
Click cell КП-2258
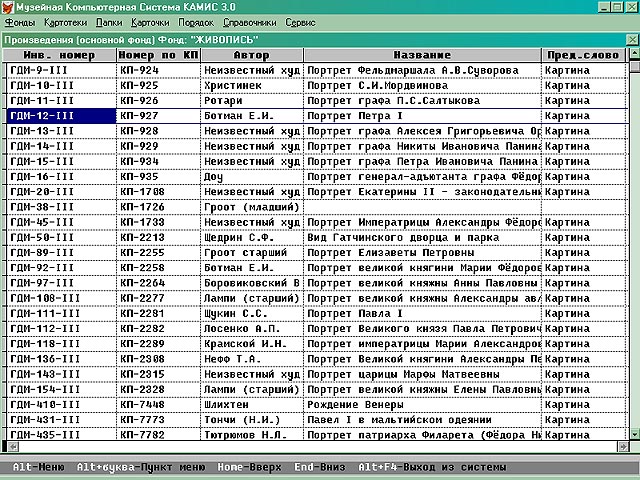158,268
